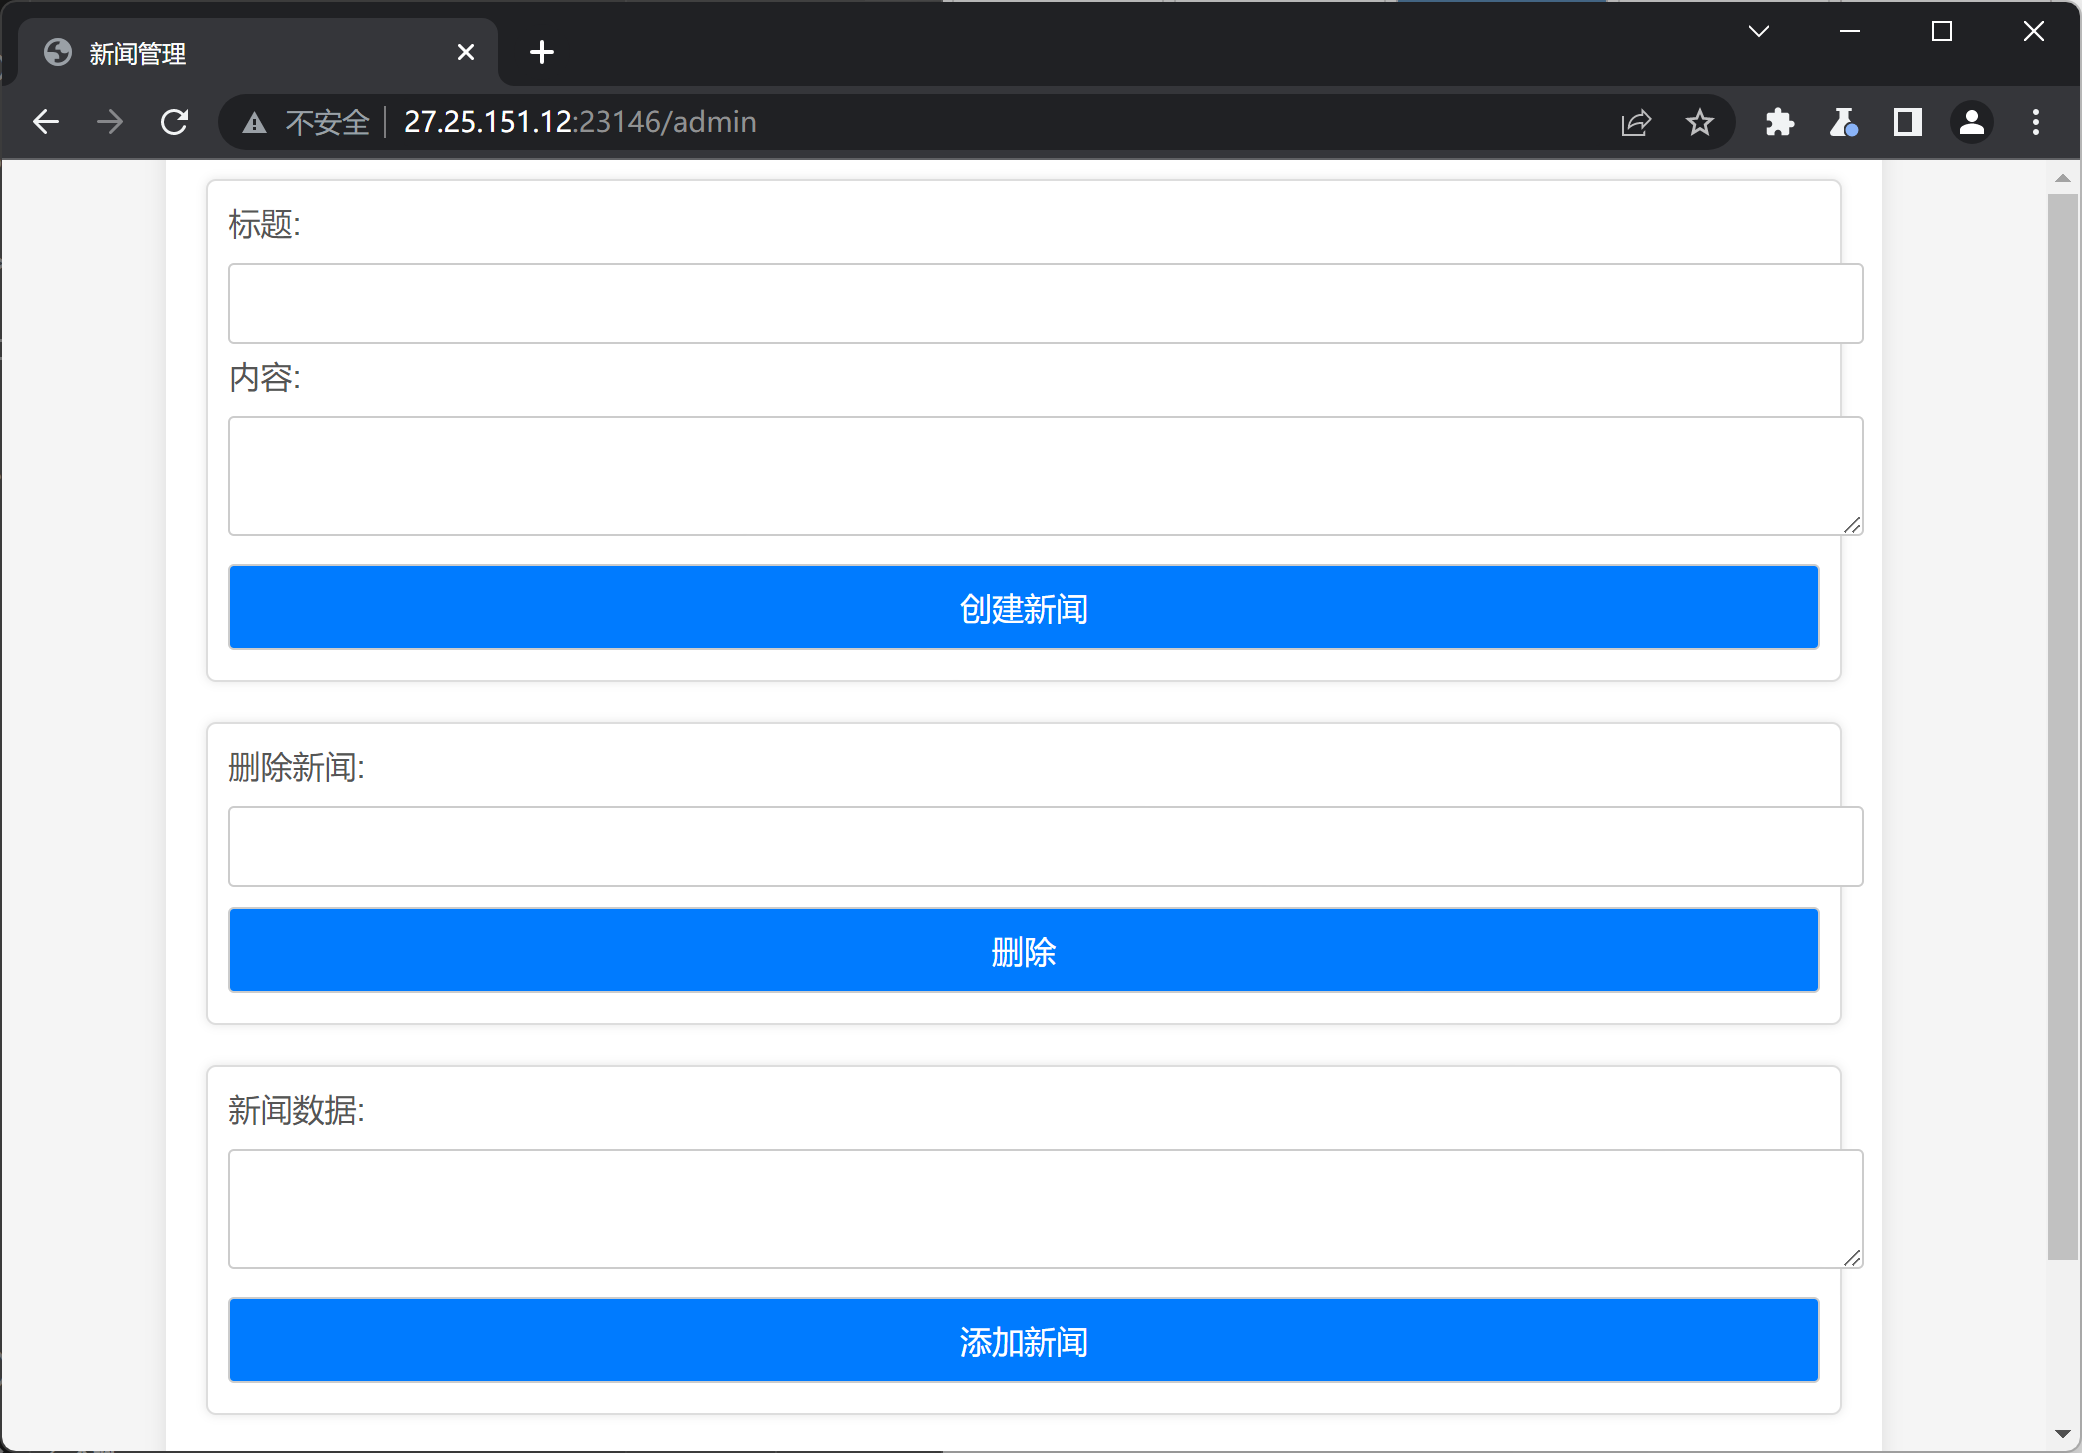Screen dimensions: 2082x1453
Task: Toggle the browser side panel
Action: pyautogui.click(x=1907, y=123)
